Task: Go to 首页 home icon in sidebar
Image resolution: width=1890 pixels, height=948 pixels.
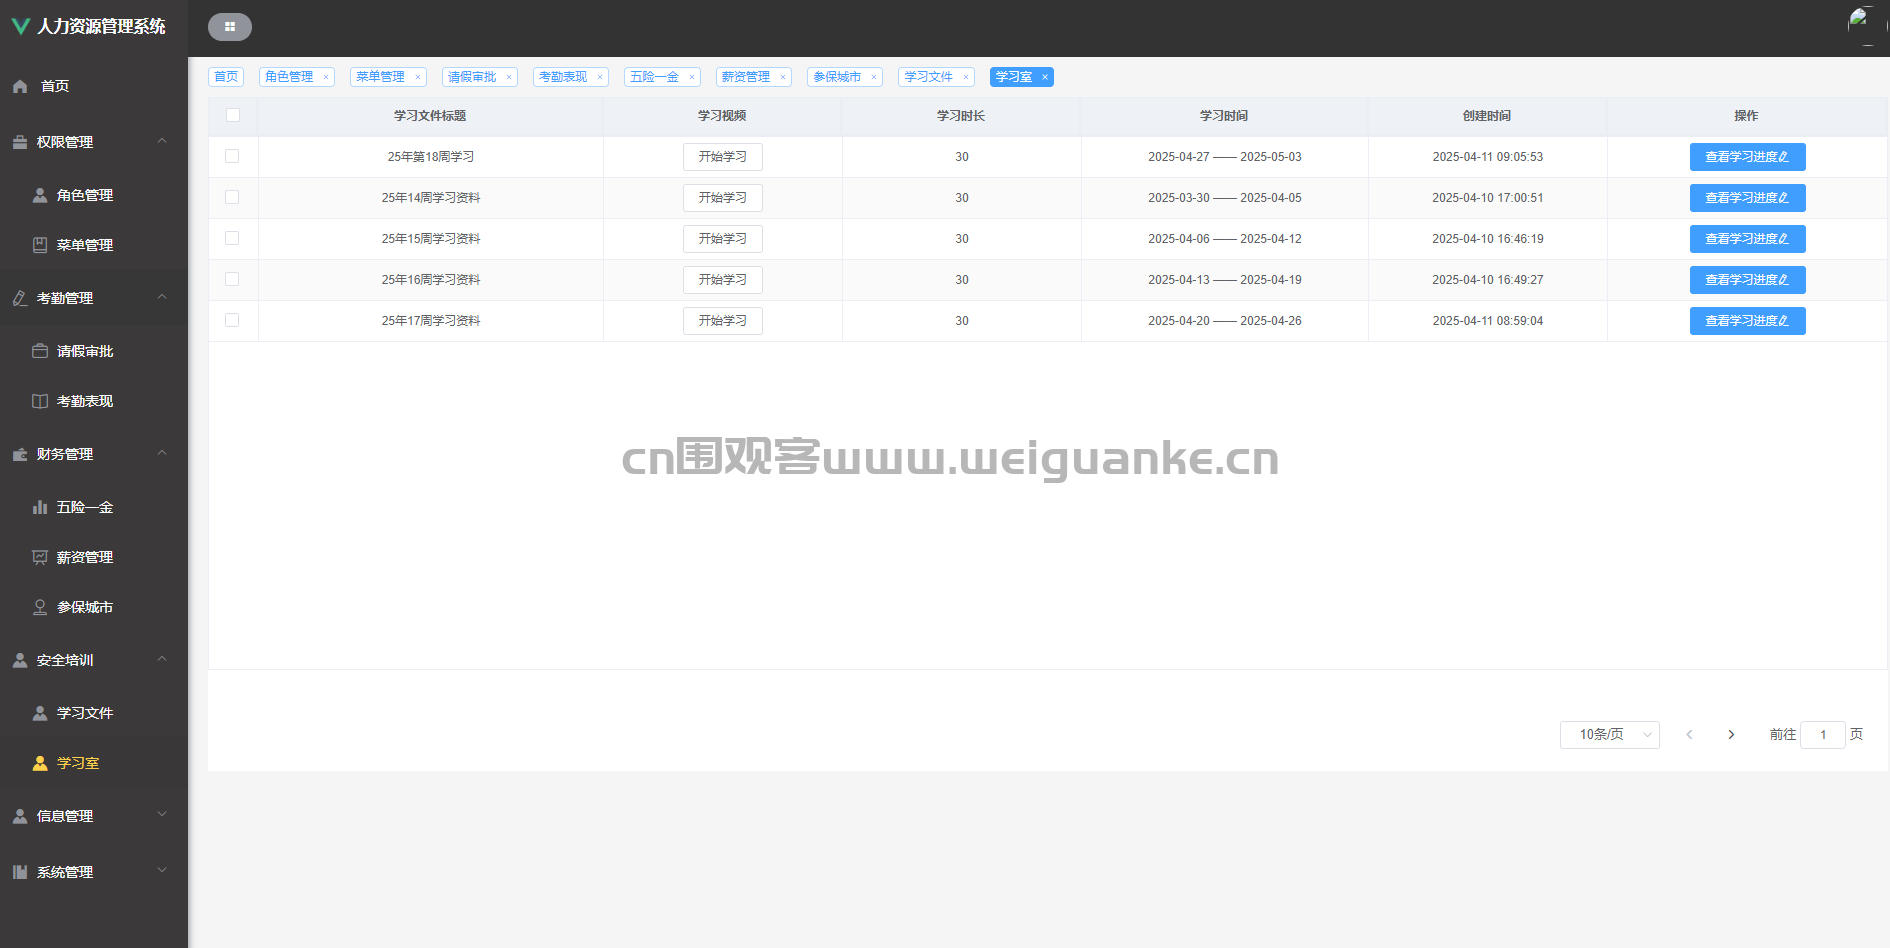Action: point(20,86)
